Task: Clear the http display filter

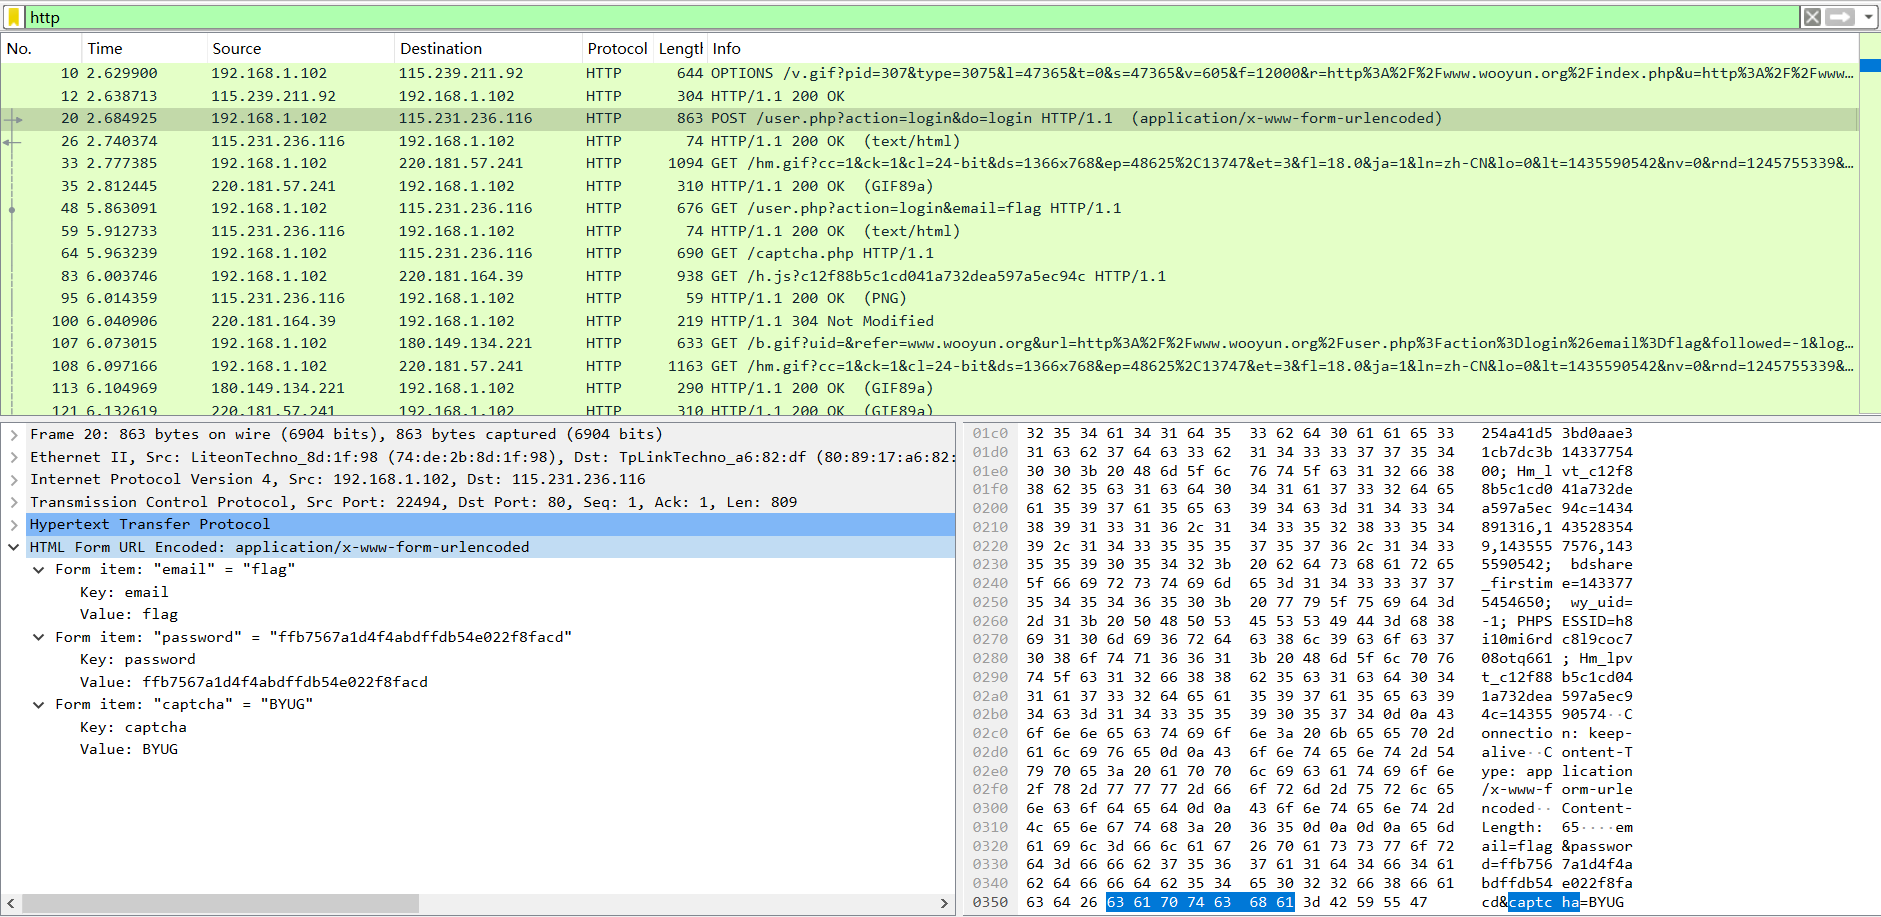Action: (x=1812, y=17)
